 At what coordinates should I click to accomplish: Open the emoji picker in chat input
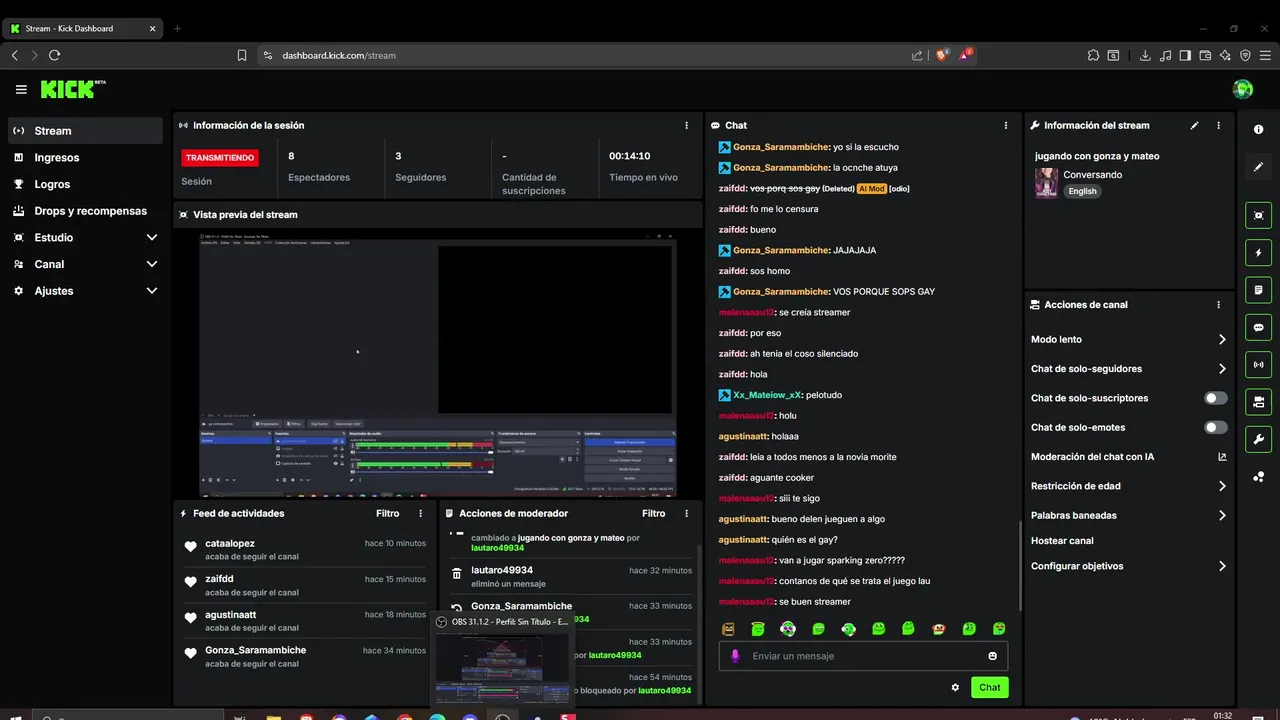(x=993, y=656)
